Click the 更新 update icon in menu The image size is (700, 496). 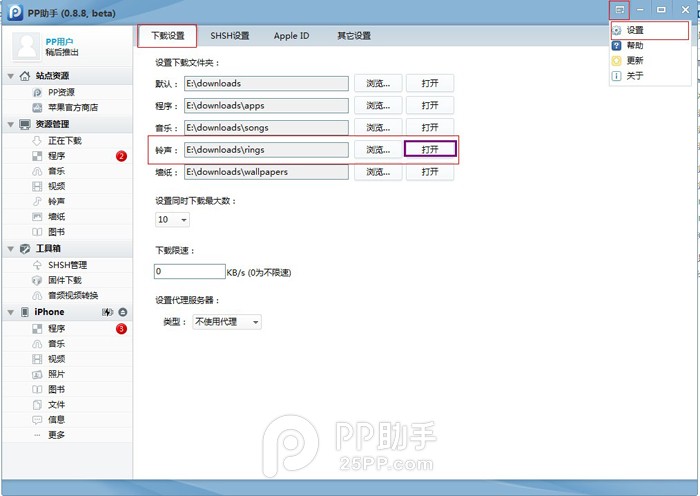tap(617, 61)
